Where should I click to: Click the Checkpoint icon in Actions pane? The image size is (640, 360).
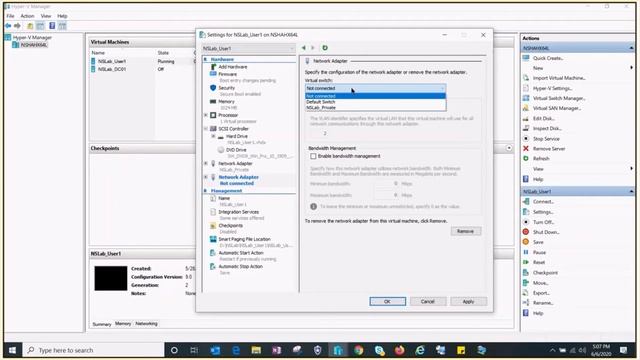(x=526, y=272)
